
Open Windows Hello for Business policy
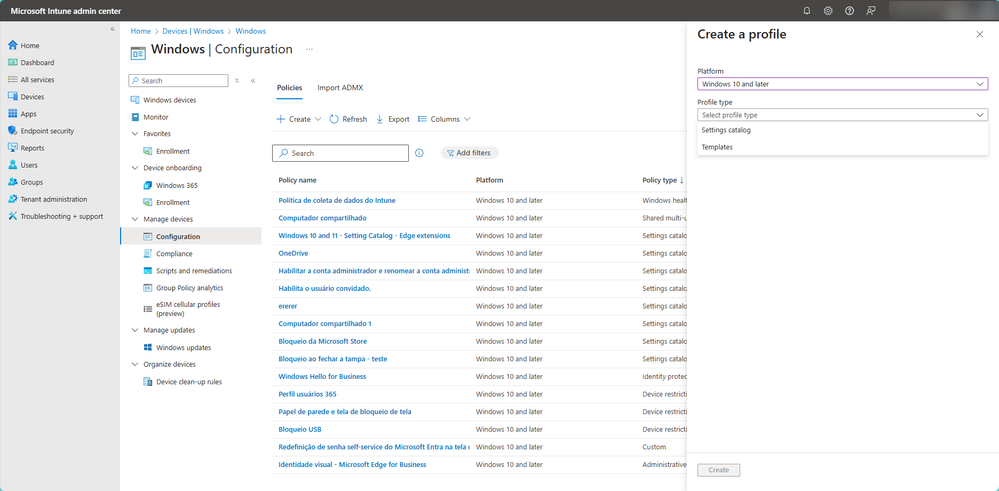(x=322, y=376)
